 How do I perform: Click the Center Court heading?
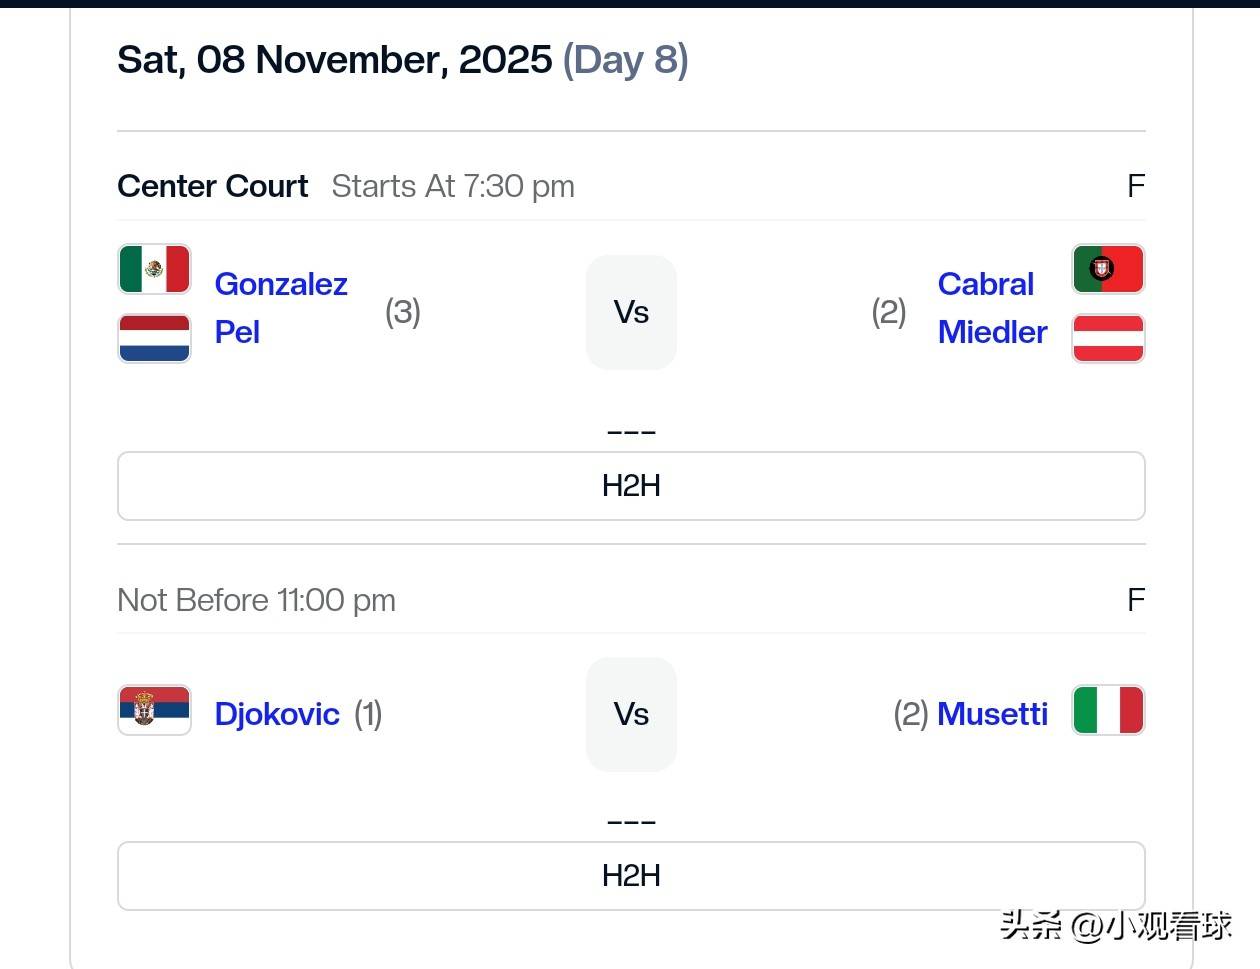tap(213, 186)
